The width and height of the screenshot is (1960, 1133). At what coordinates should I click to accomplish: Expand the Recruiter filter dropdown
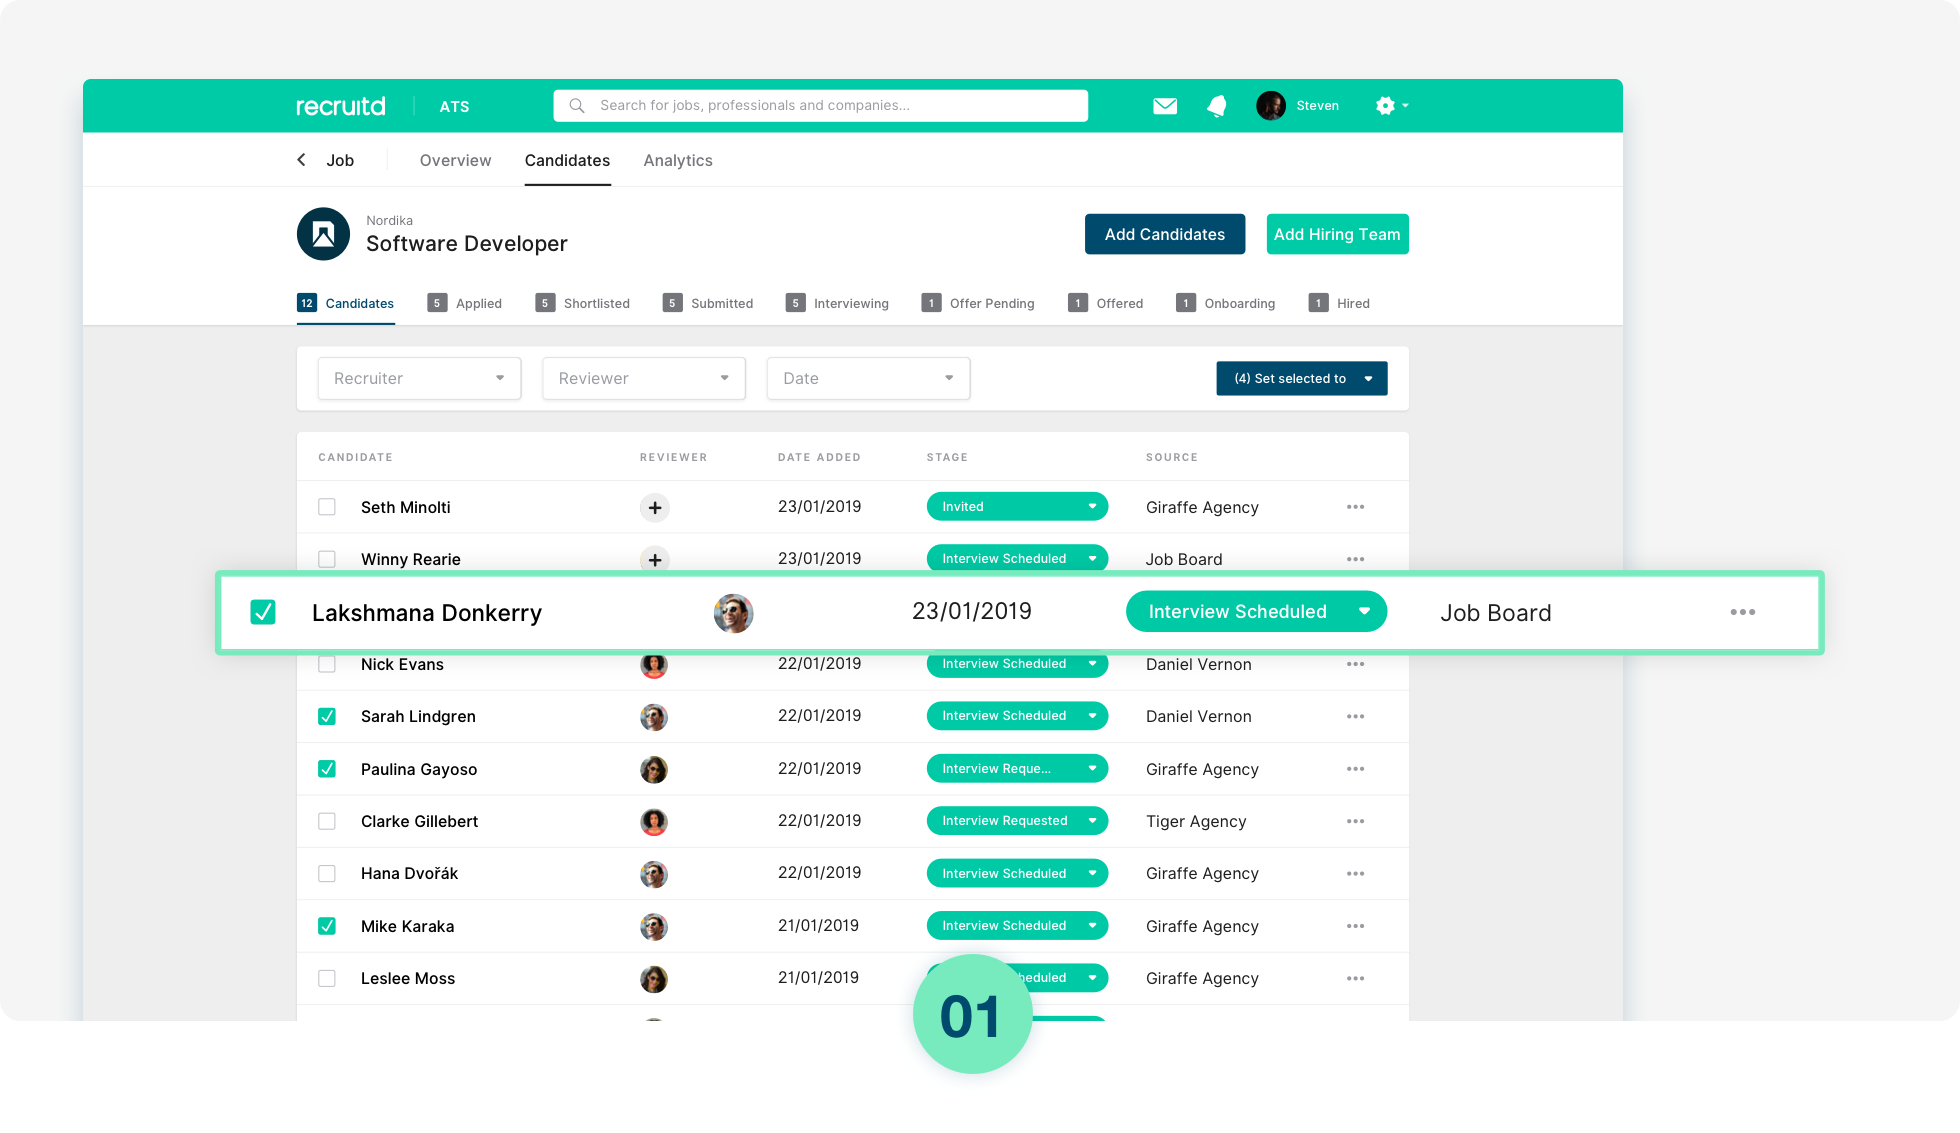[419, 378]
